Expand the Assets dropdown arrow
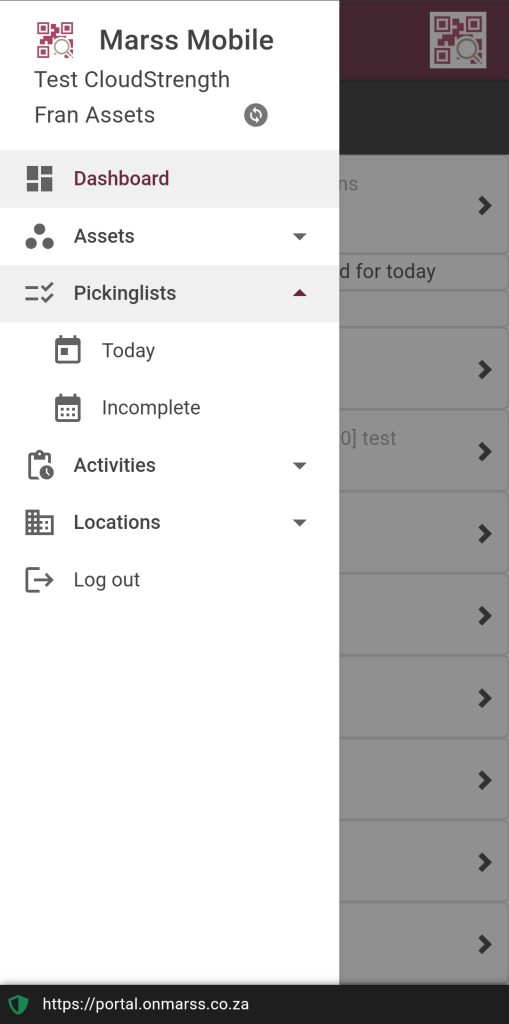 point(300,236)
